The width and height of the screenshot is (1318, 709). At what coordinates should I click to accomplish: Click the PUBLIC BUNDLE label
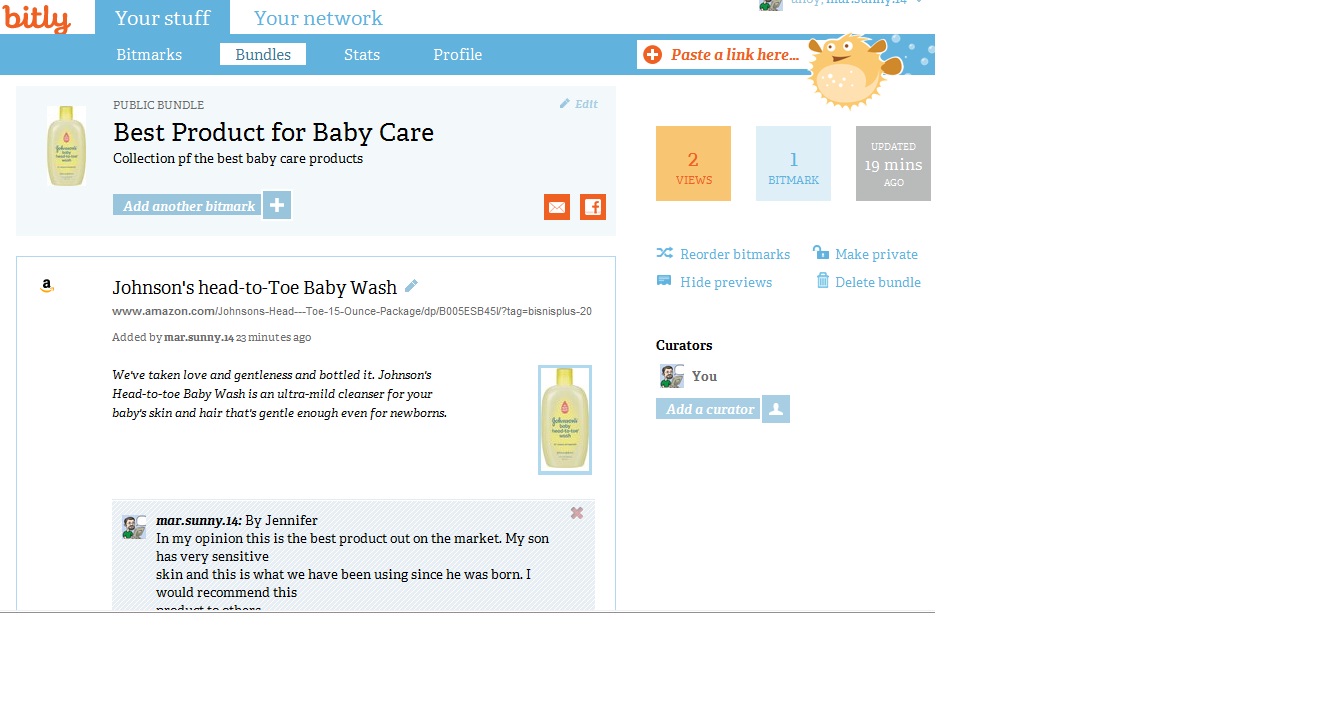158,105
